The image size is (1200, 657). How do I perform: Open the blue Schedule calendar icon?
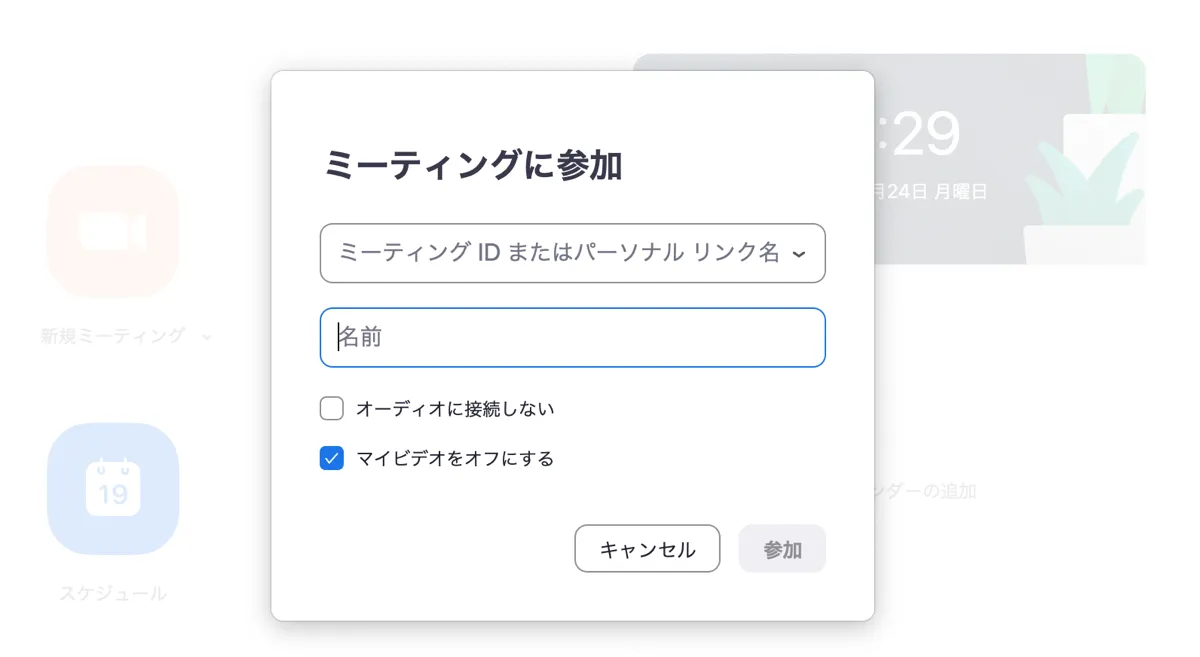pos(113,488)
